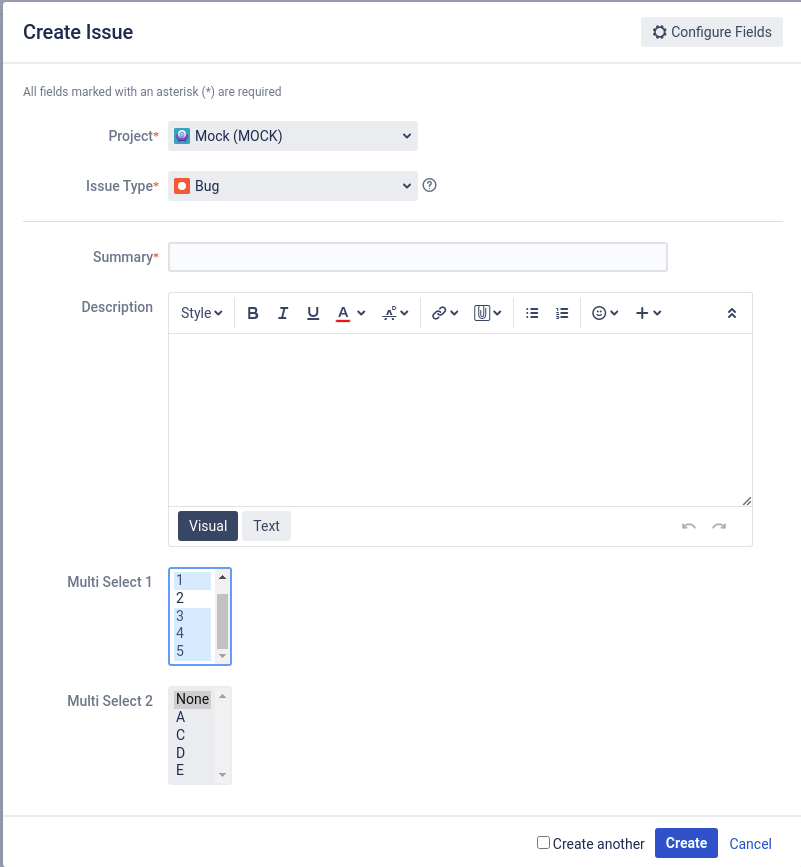Insert a bullet list in the description
801x867 pixels.
[x=531, y=313]
